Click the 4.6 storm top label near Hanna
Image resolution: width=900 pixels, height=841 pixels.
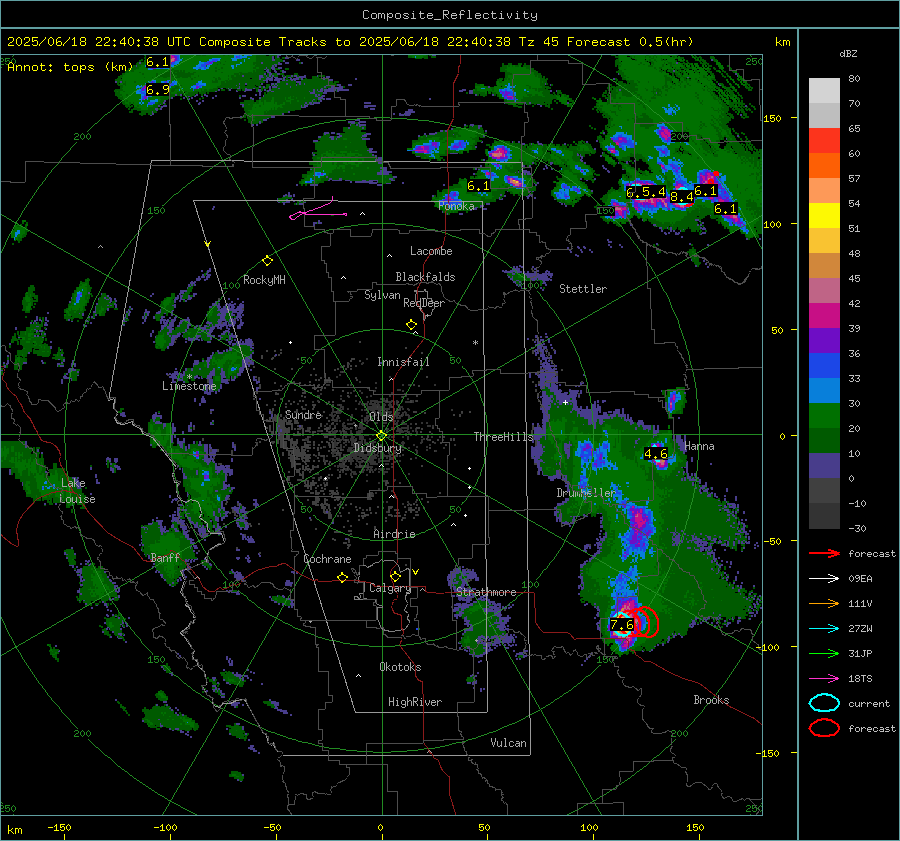tap(655, 454)
